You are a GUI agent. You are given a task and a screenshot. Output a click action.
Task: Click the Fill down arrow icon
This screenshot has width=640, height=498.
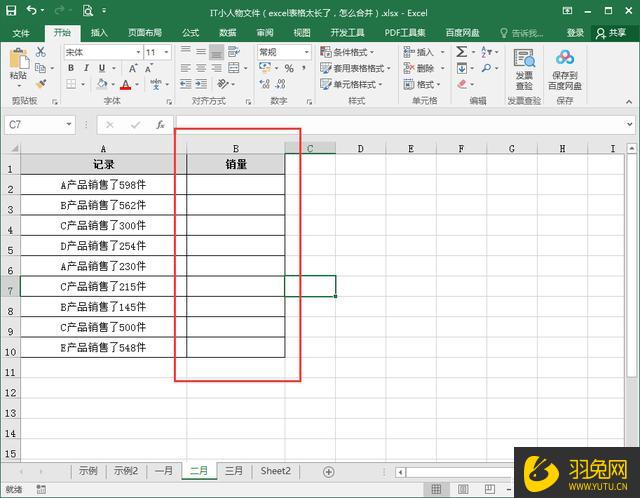[x=462, y=68]
